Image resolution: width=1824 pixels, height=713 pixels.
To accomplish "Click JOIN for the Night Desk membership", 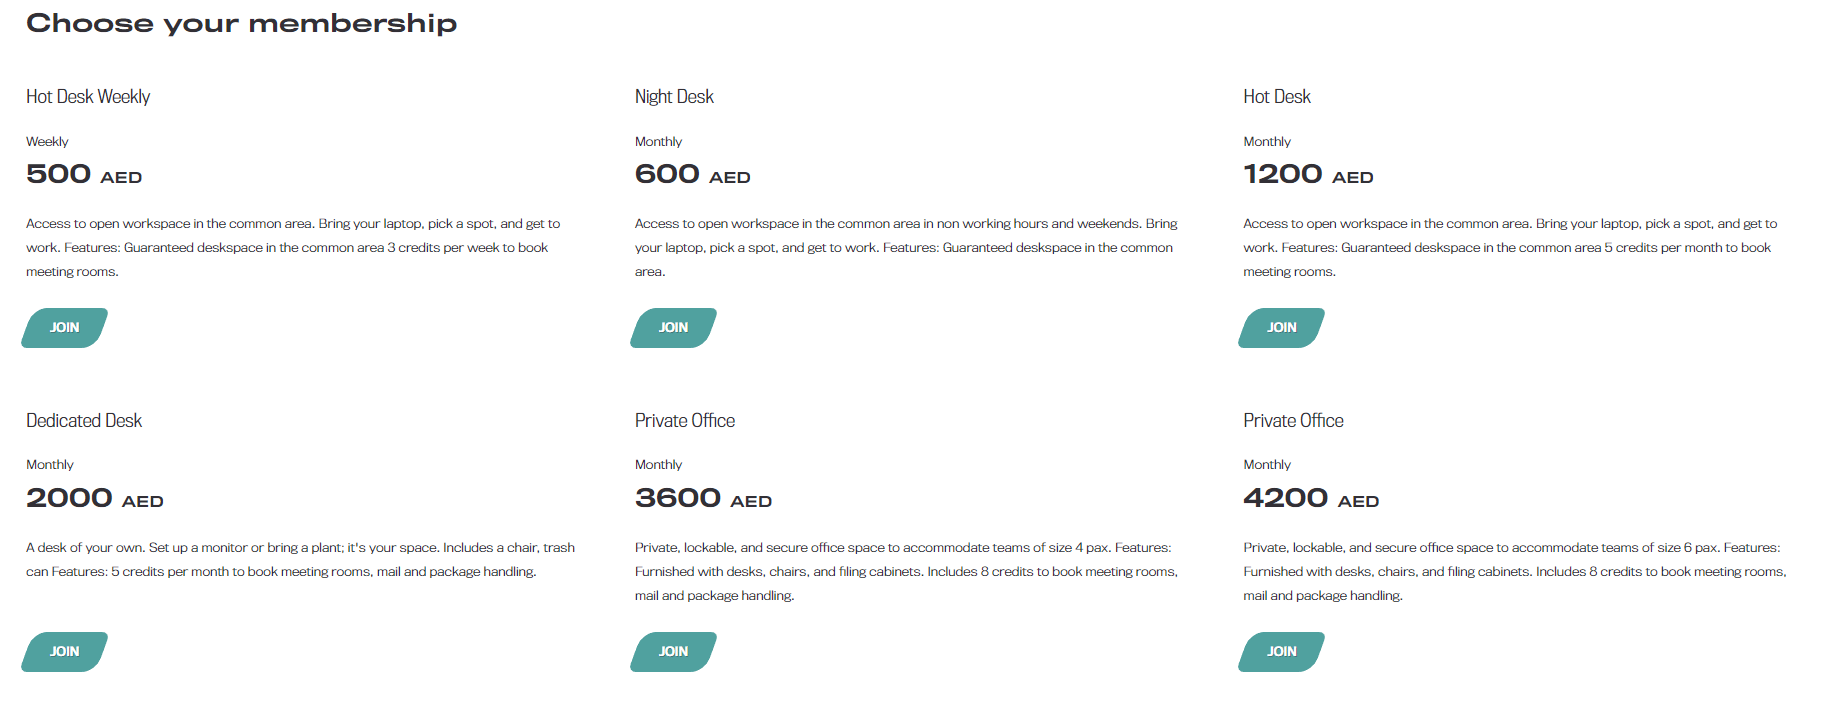I will pos(672,327).
